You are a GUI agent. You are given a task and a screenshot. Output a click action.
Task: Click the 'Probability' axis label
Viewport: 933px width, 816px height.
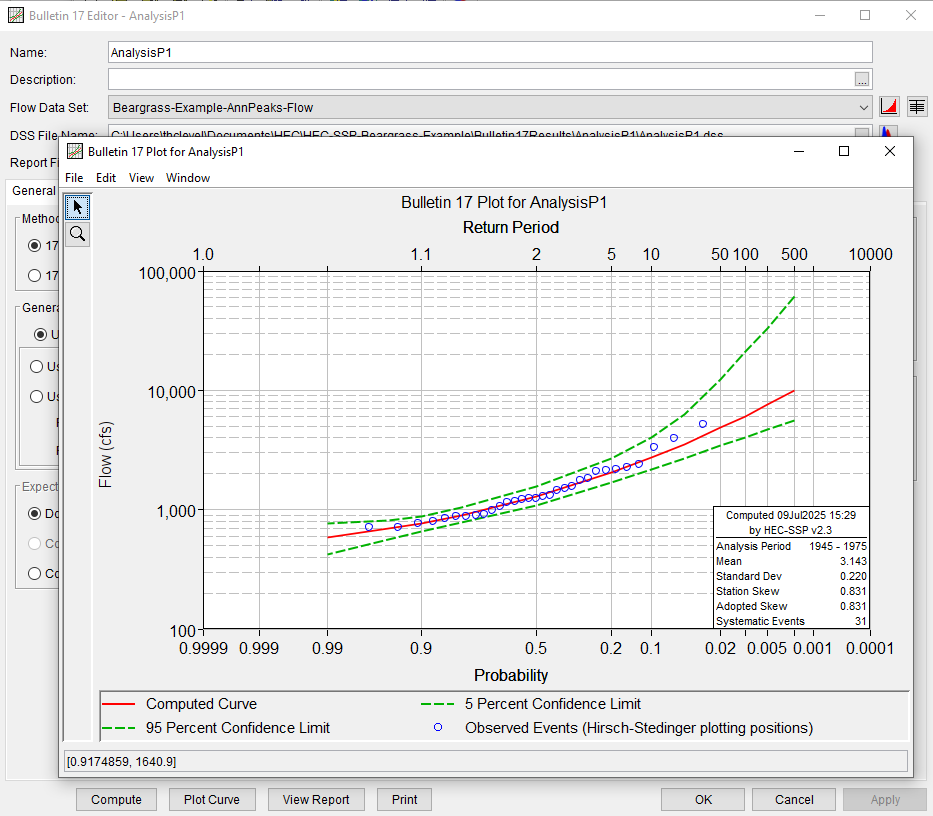coord(511,676)
